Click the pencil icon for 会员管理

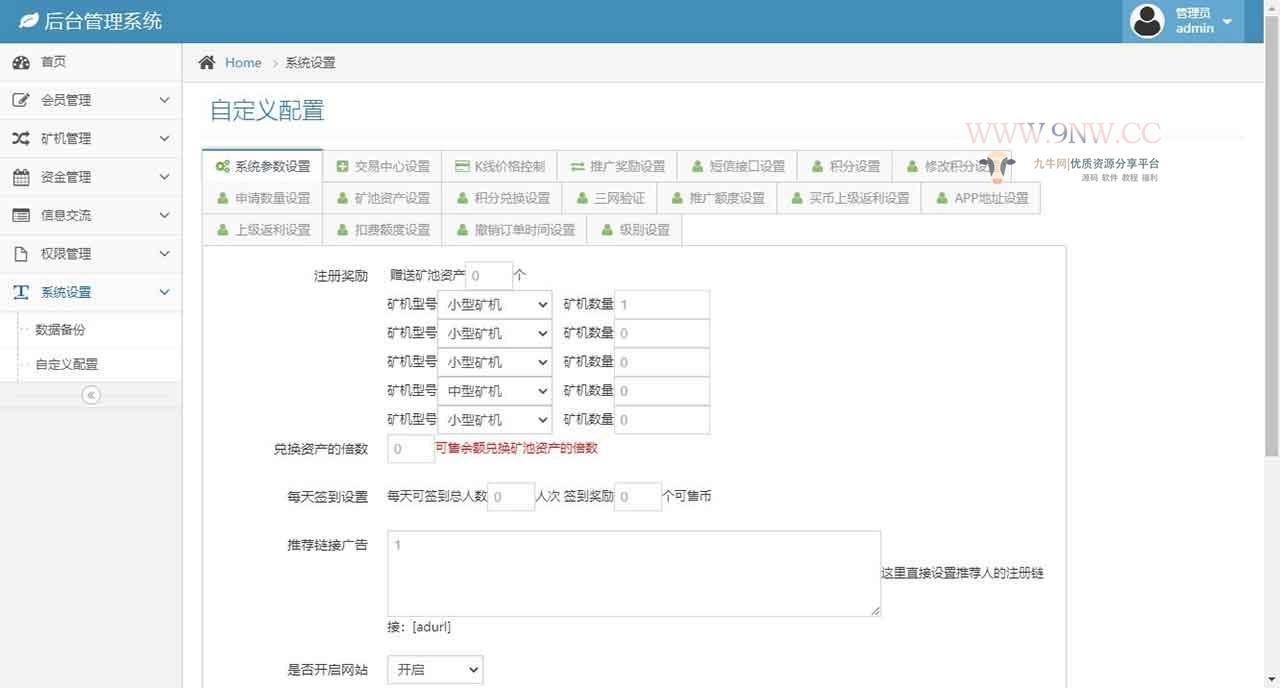click(x=22, y=100)
